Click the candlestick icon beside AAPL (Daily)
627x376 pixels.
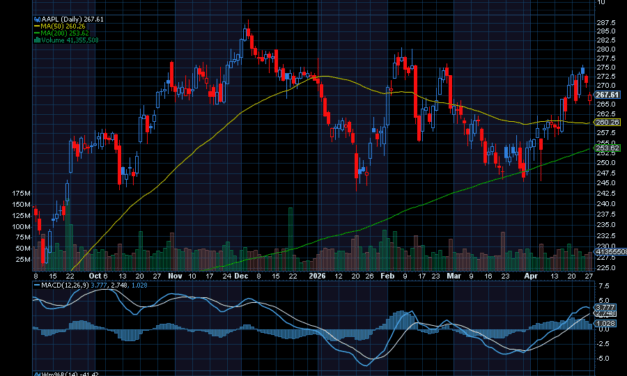[x=38, y=19]
